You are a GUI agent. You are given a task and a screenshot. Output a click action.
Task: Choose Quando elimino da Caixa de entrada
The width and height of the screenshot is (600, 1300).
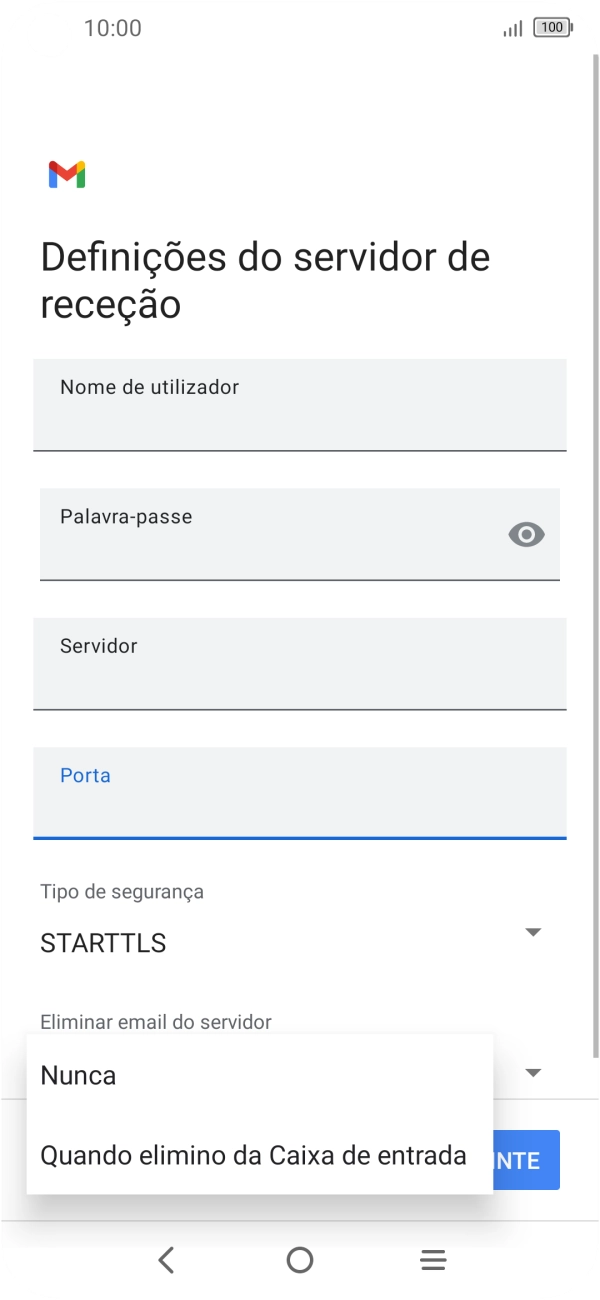click(x=252, y=1155)
